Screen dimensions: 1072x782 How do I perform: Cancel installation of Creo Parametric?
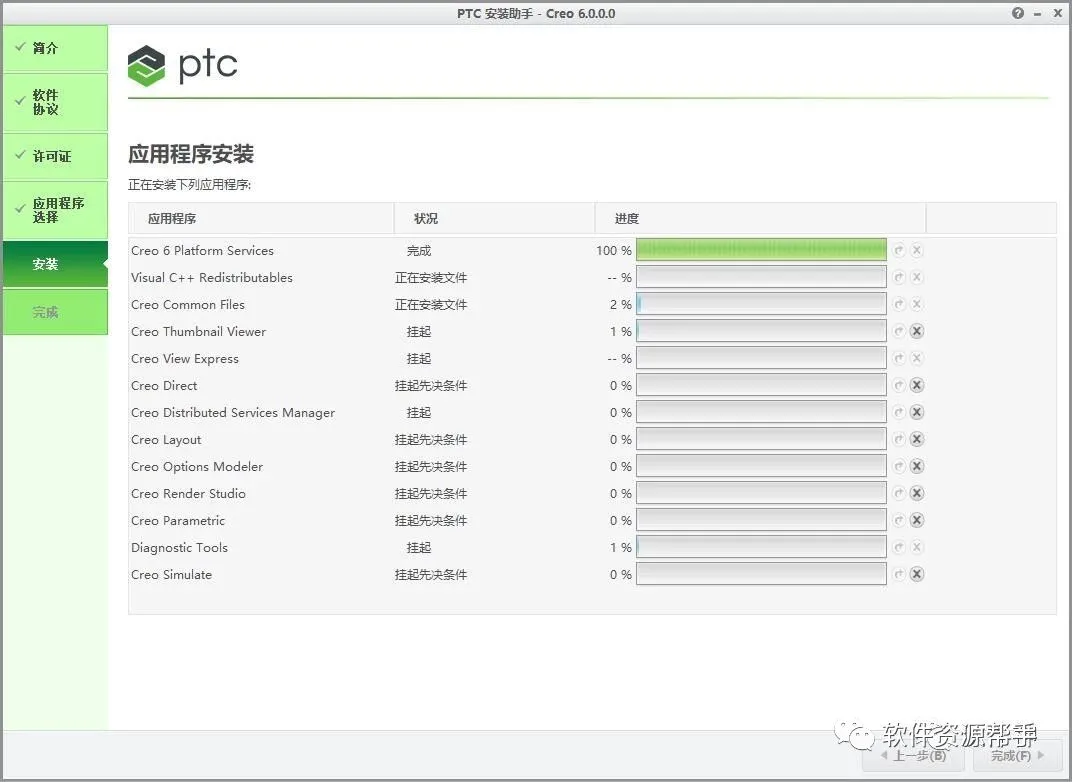coord(917,520)
